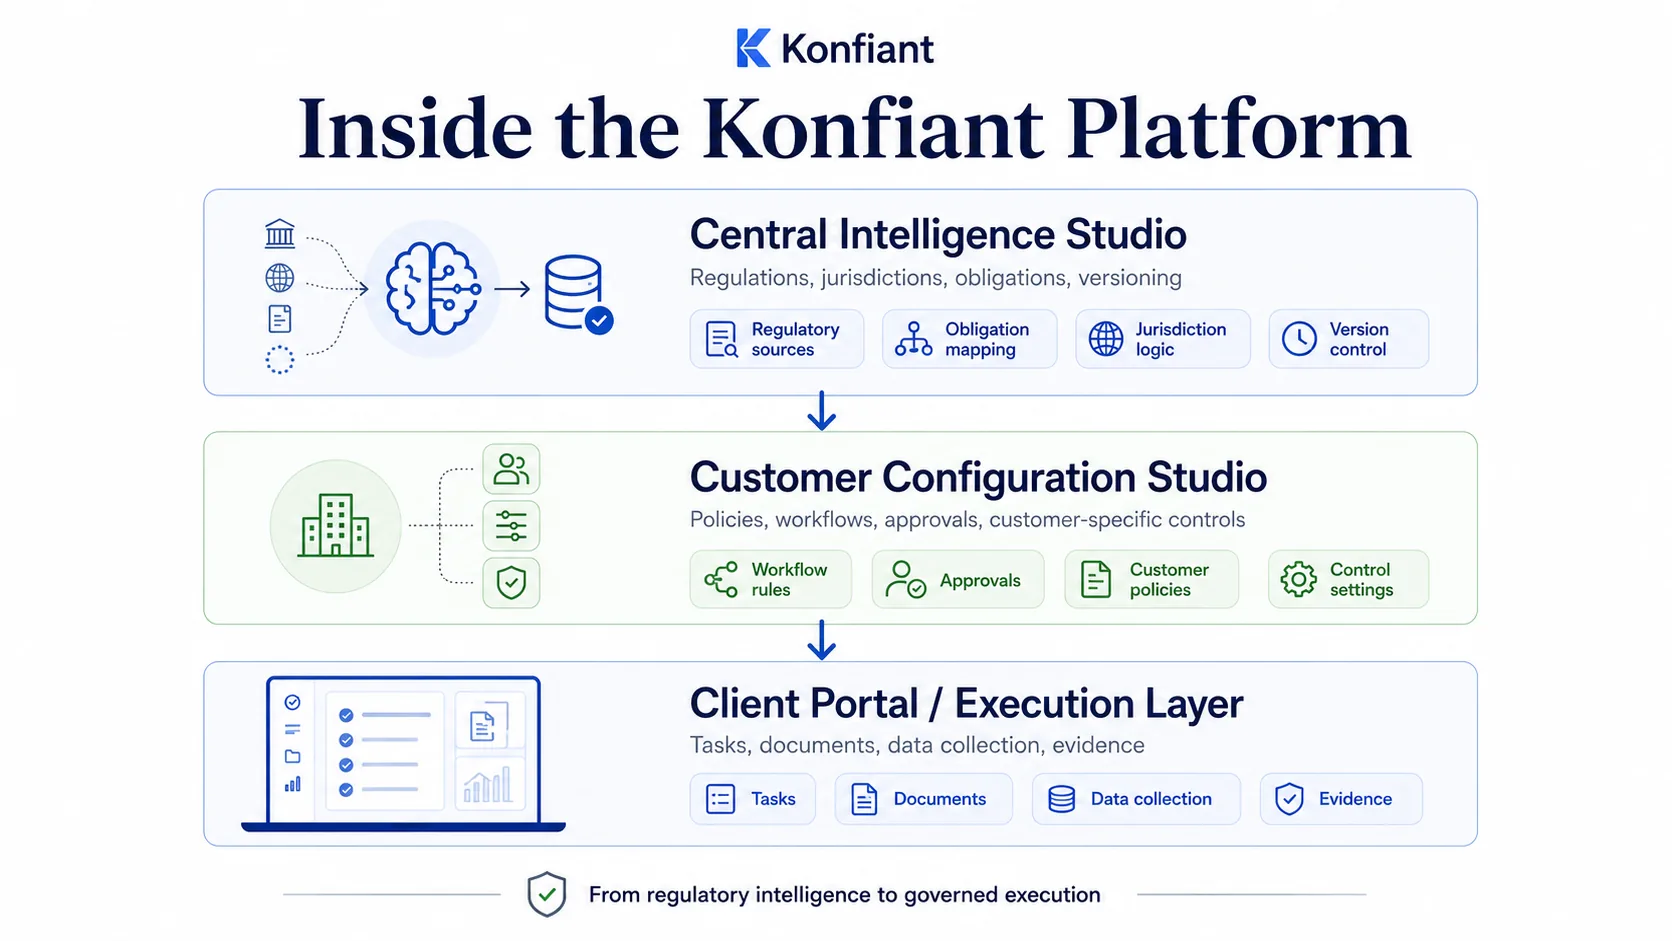Click the verified database icon

[578, 294]
